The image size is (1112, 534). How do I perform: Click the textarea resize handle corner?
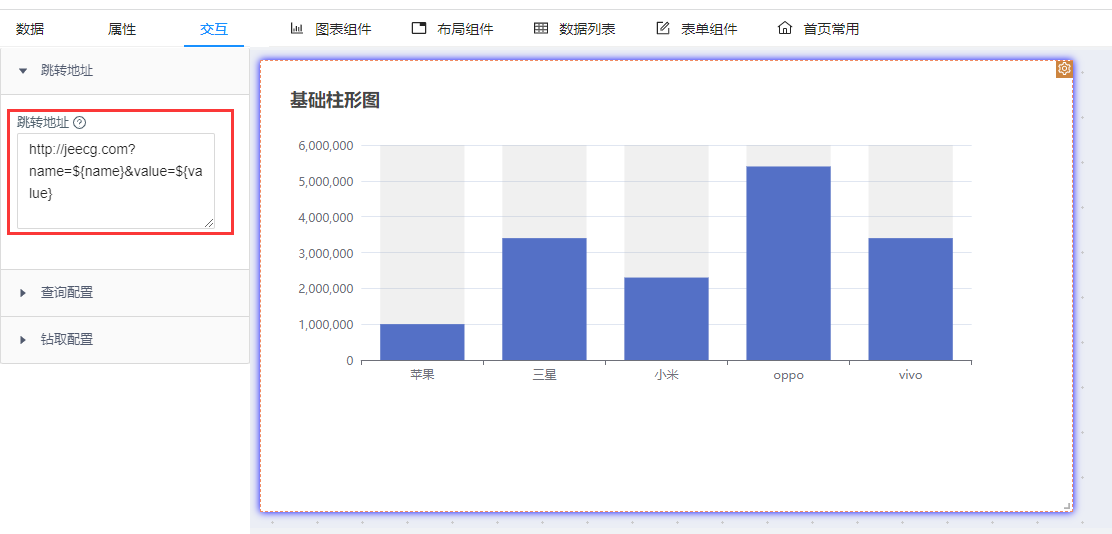tap(209, 223)
